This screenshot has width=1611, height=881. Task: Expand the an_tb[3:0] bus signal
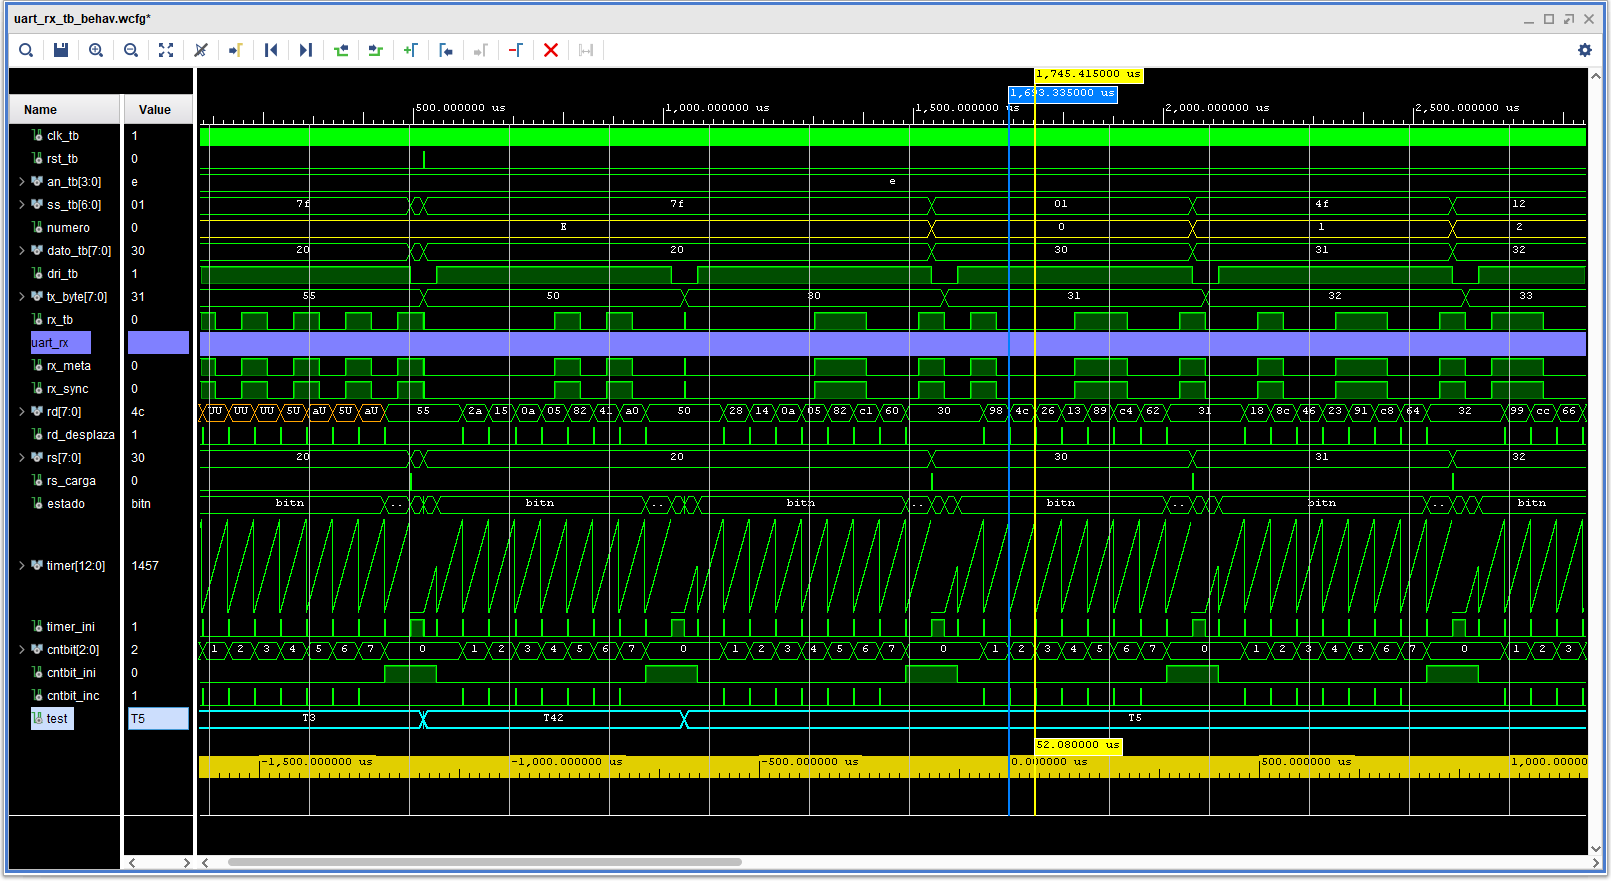coord(21,182)
